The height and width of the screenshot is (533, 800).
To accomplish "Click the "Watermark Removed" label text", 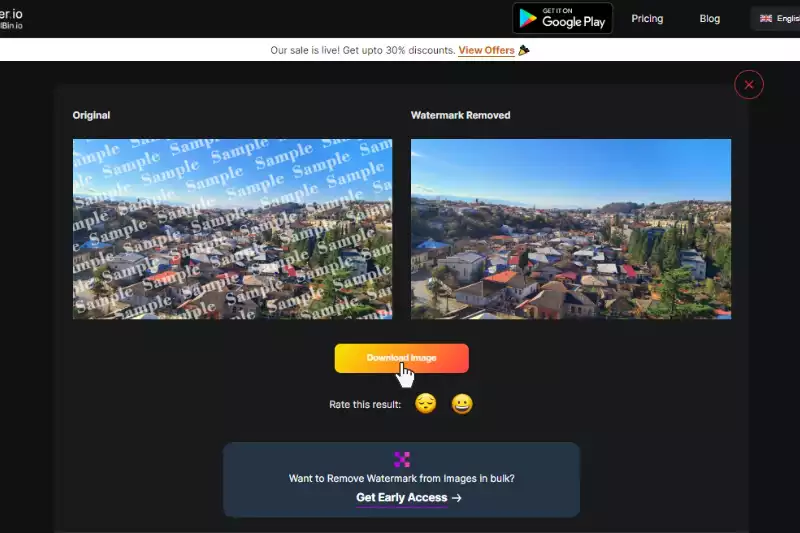I will (x=460, y=115).
